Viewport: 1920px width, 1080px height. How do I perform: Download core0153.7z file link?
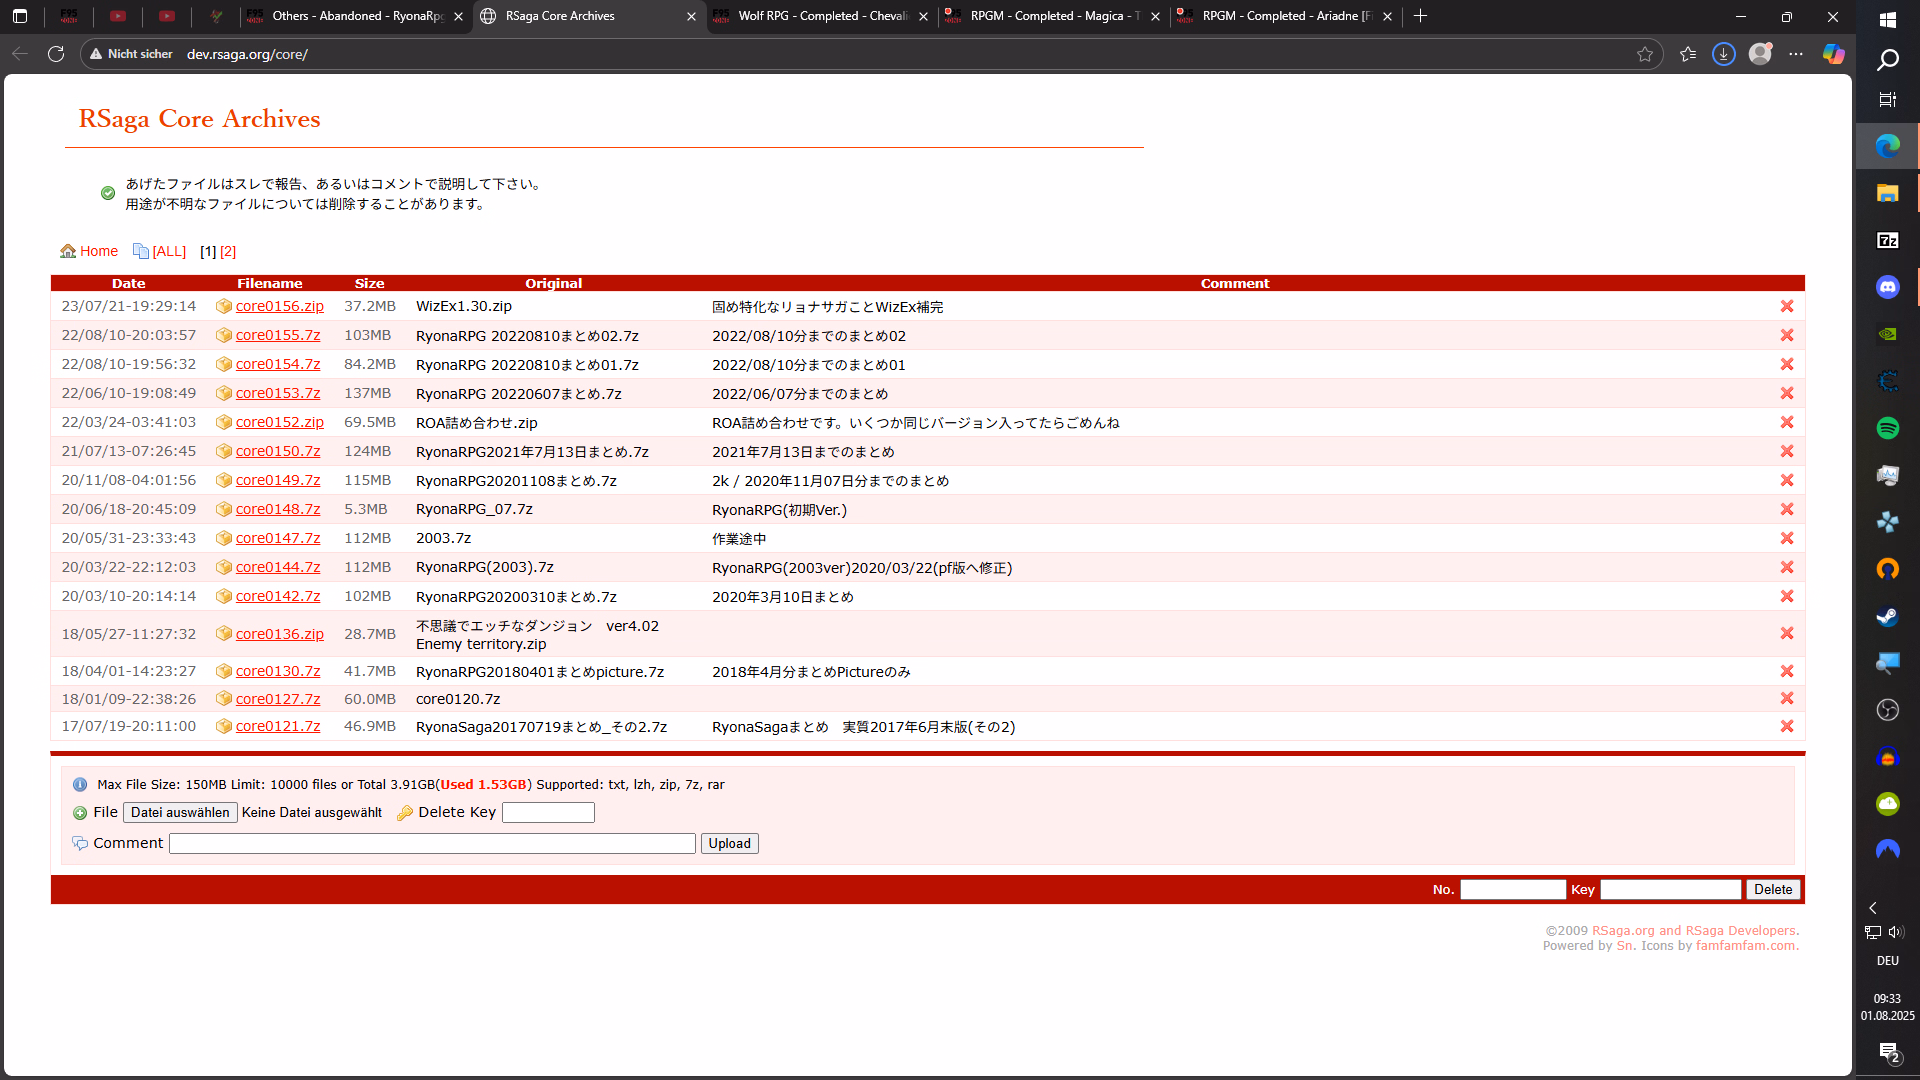point(278,394)
